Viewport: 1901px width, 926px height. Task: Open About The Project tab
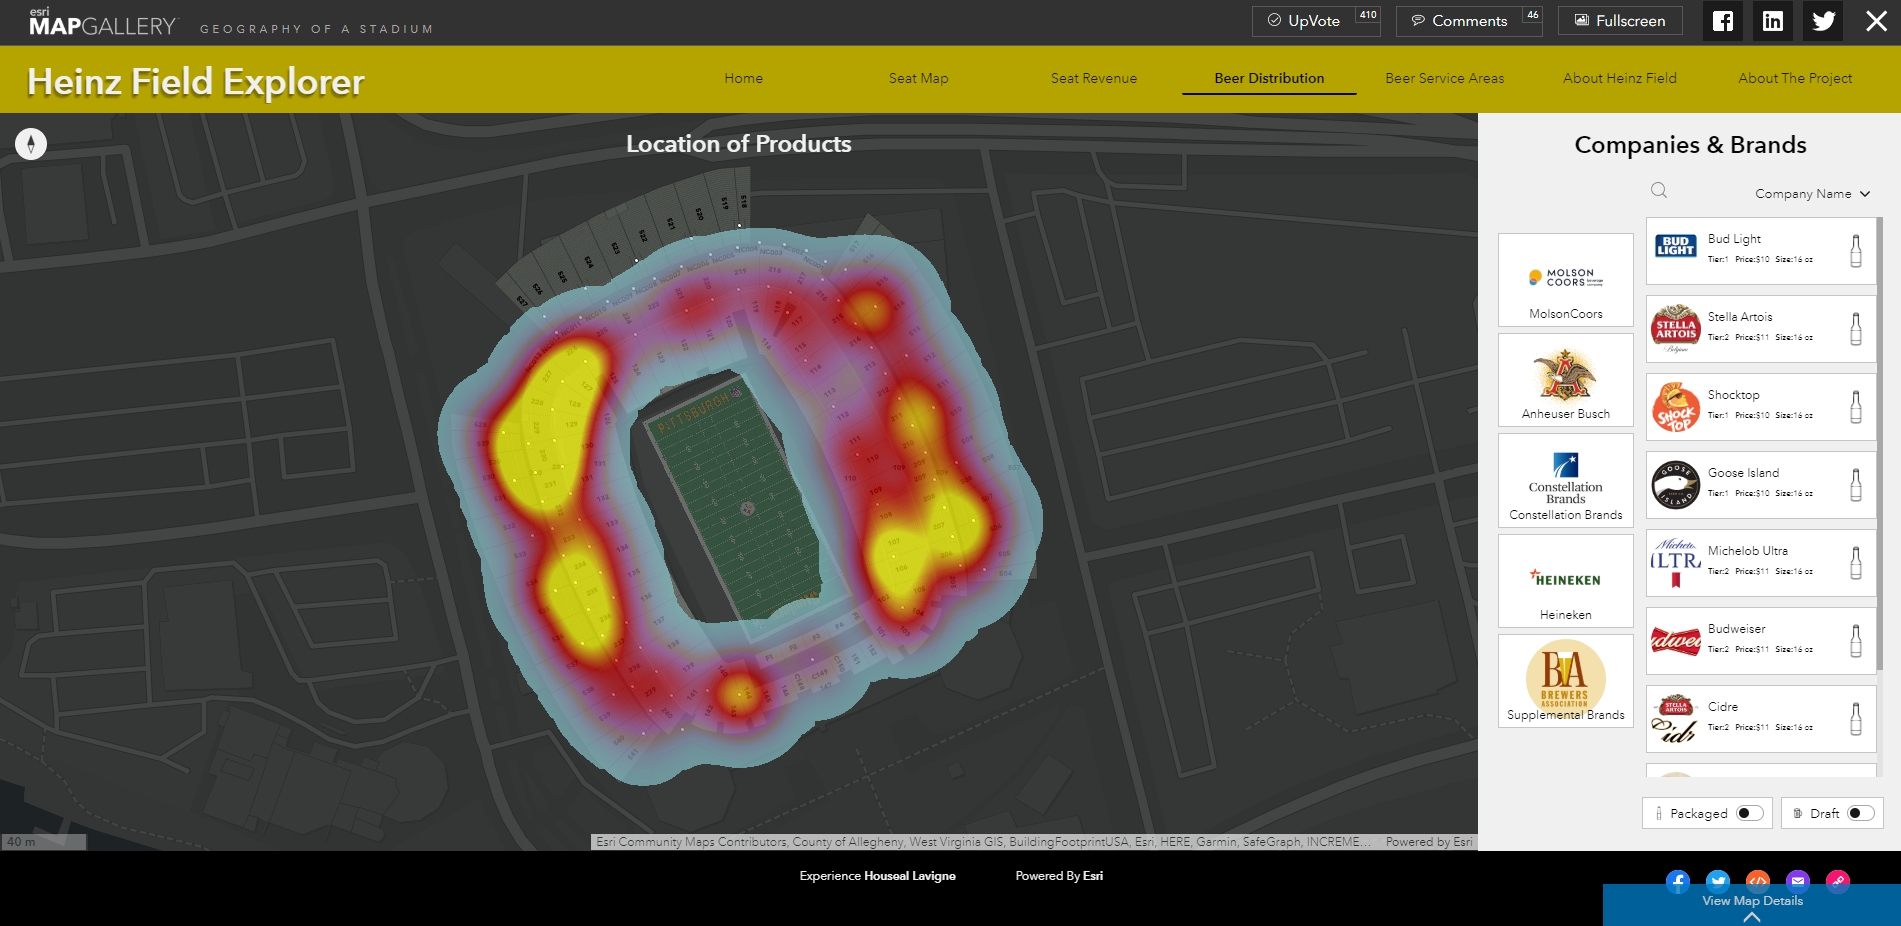1795,78
